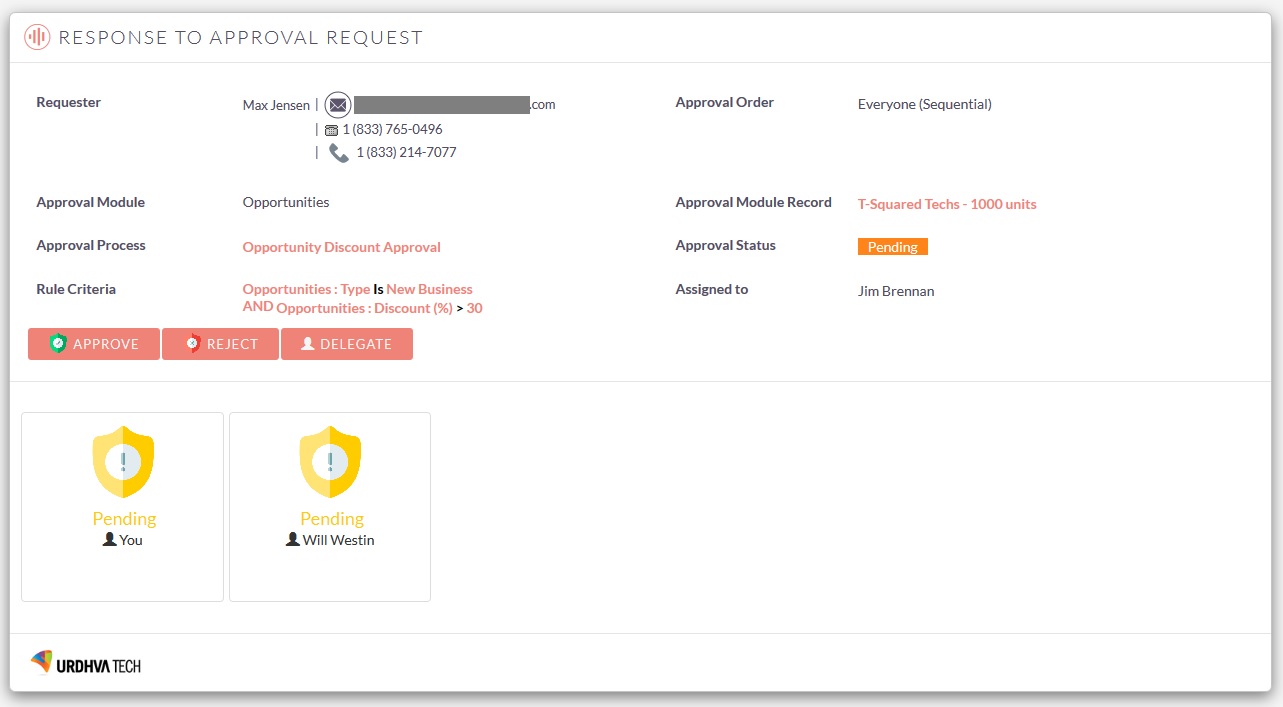
Task: Click the Opportunities approval module value
Action: pyautogui.click(x=286, y=202)
